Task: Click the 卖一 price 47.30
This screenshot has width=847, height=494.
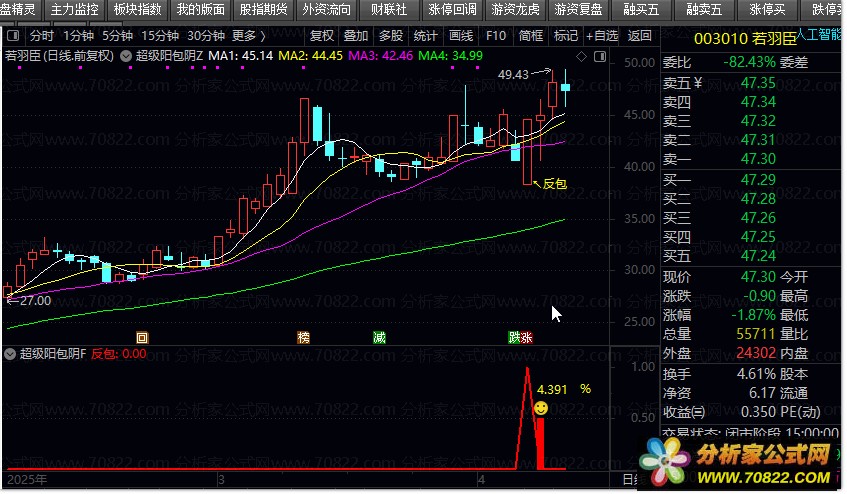Action: tap(758, 159)
